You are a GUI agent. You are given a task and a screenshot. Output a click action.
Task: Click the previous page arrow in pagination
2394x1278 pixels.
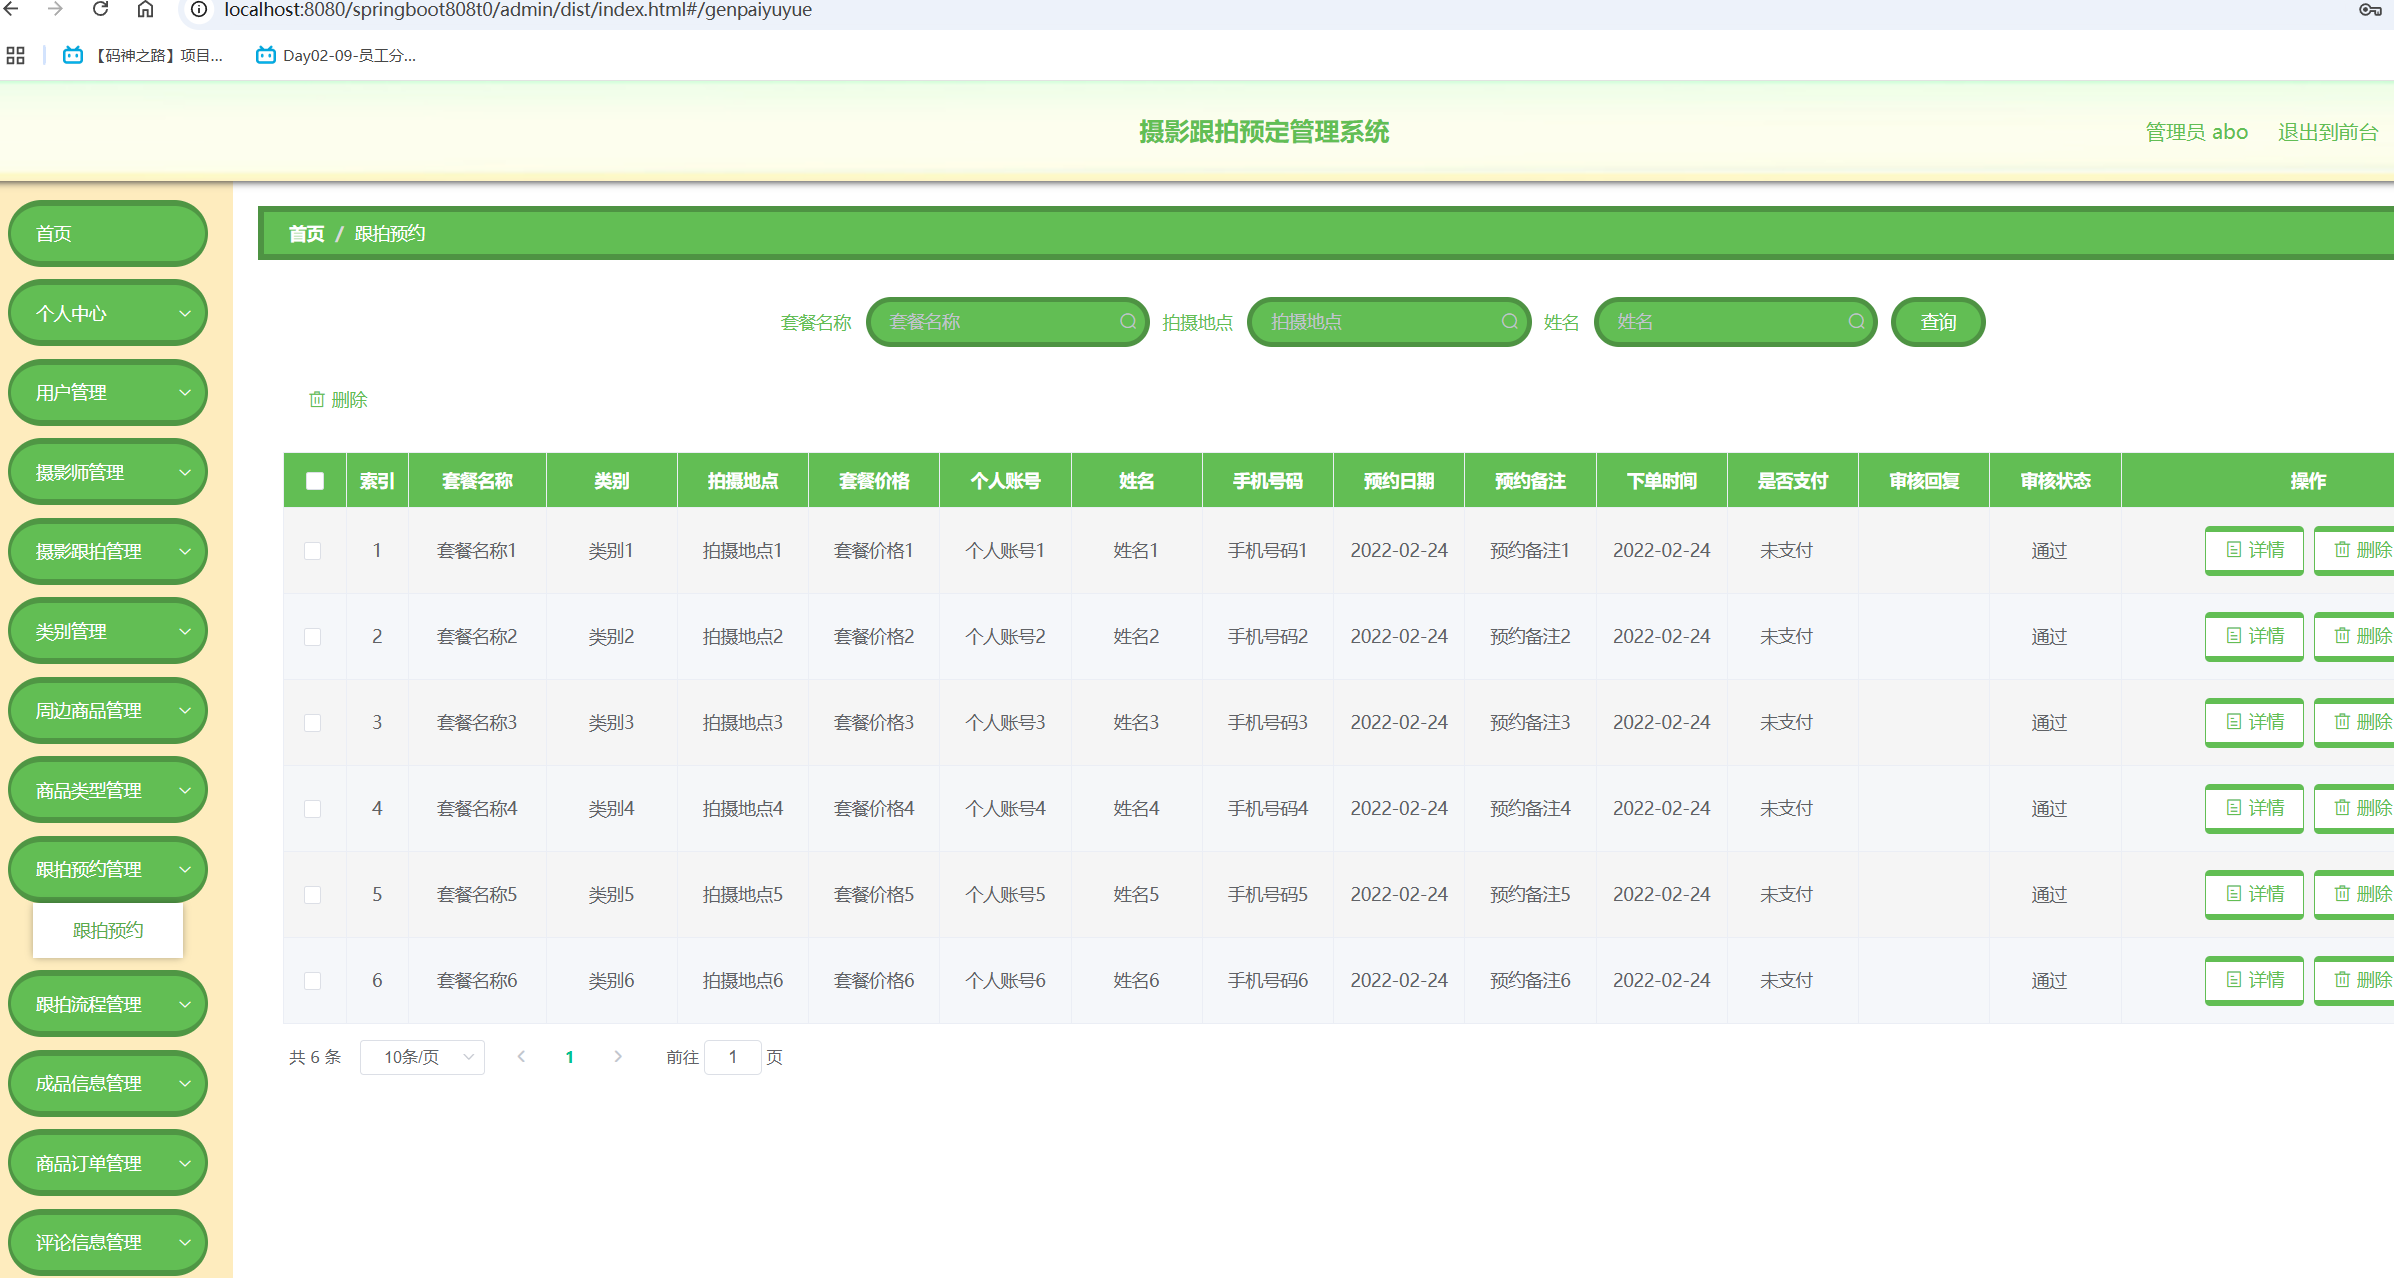tap(521, 1057)
